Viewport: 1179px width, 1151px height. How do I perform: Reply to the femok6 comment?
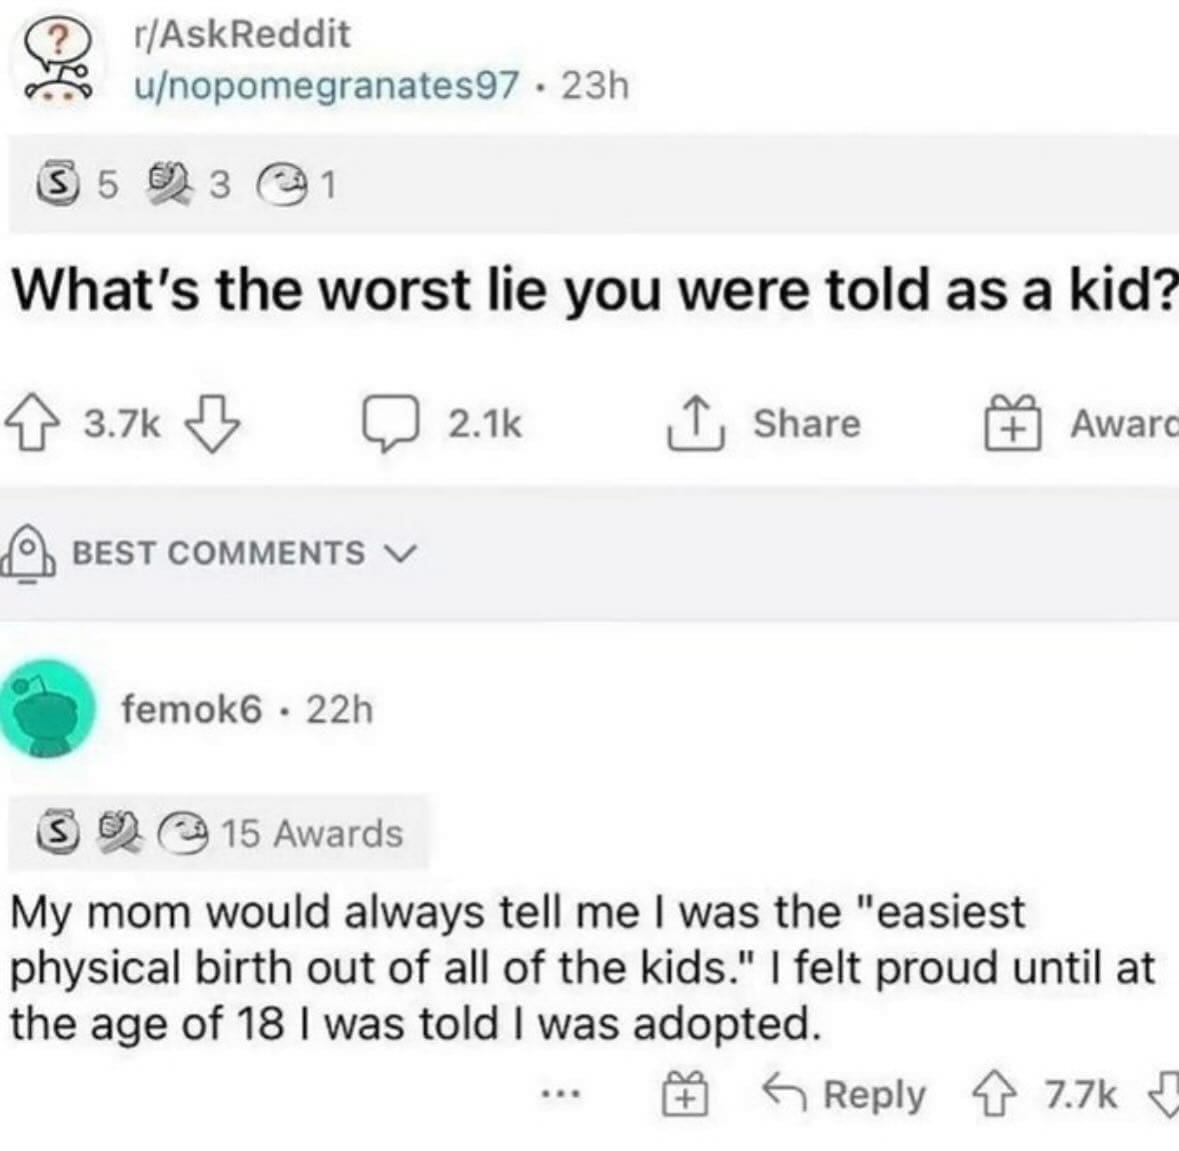(846, 1095)
